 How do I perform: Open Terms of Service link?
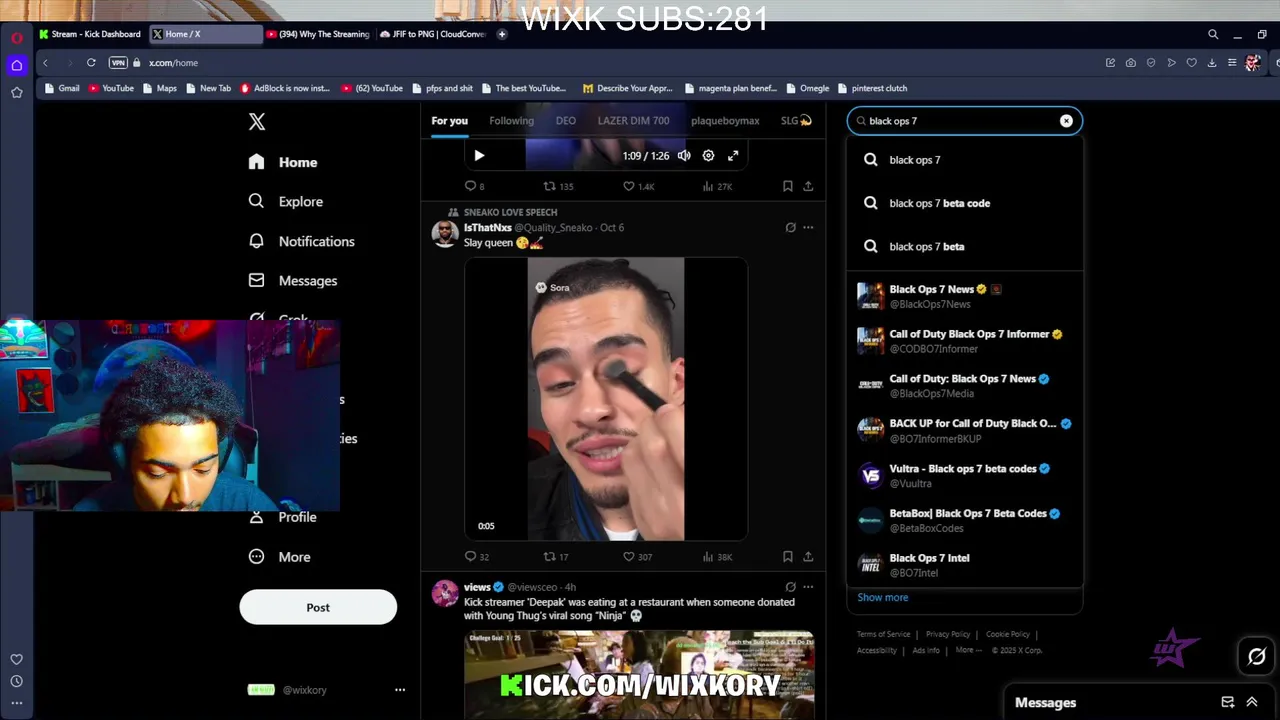click(x=883, y=634)
